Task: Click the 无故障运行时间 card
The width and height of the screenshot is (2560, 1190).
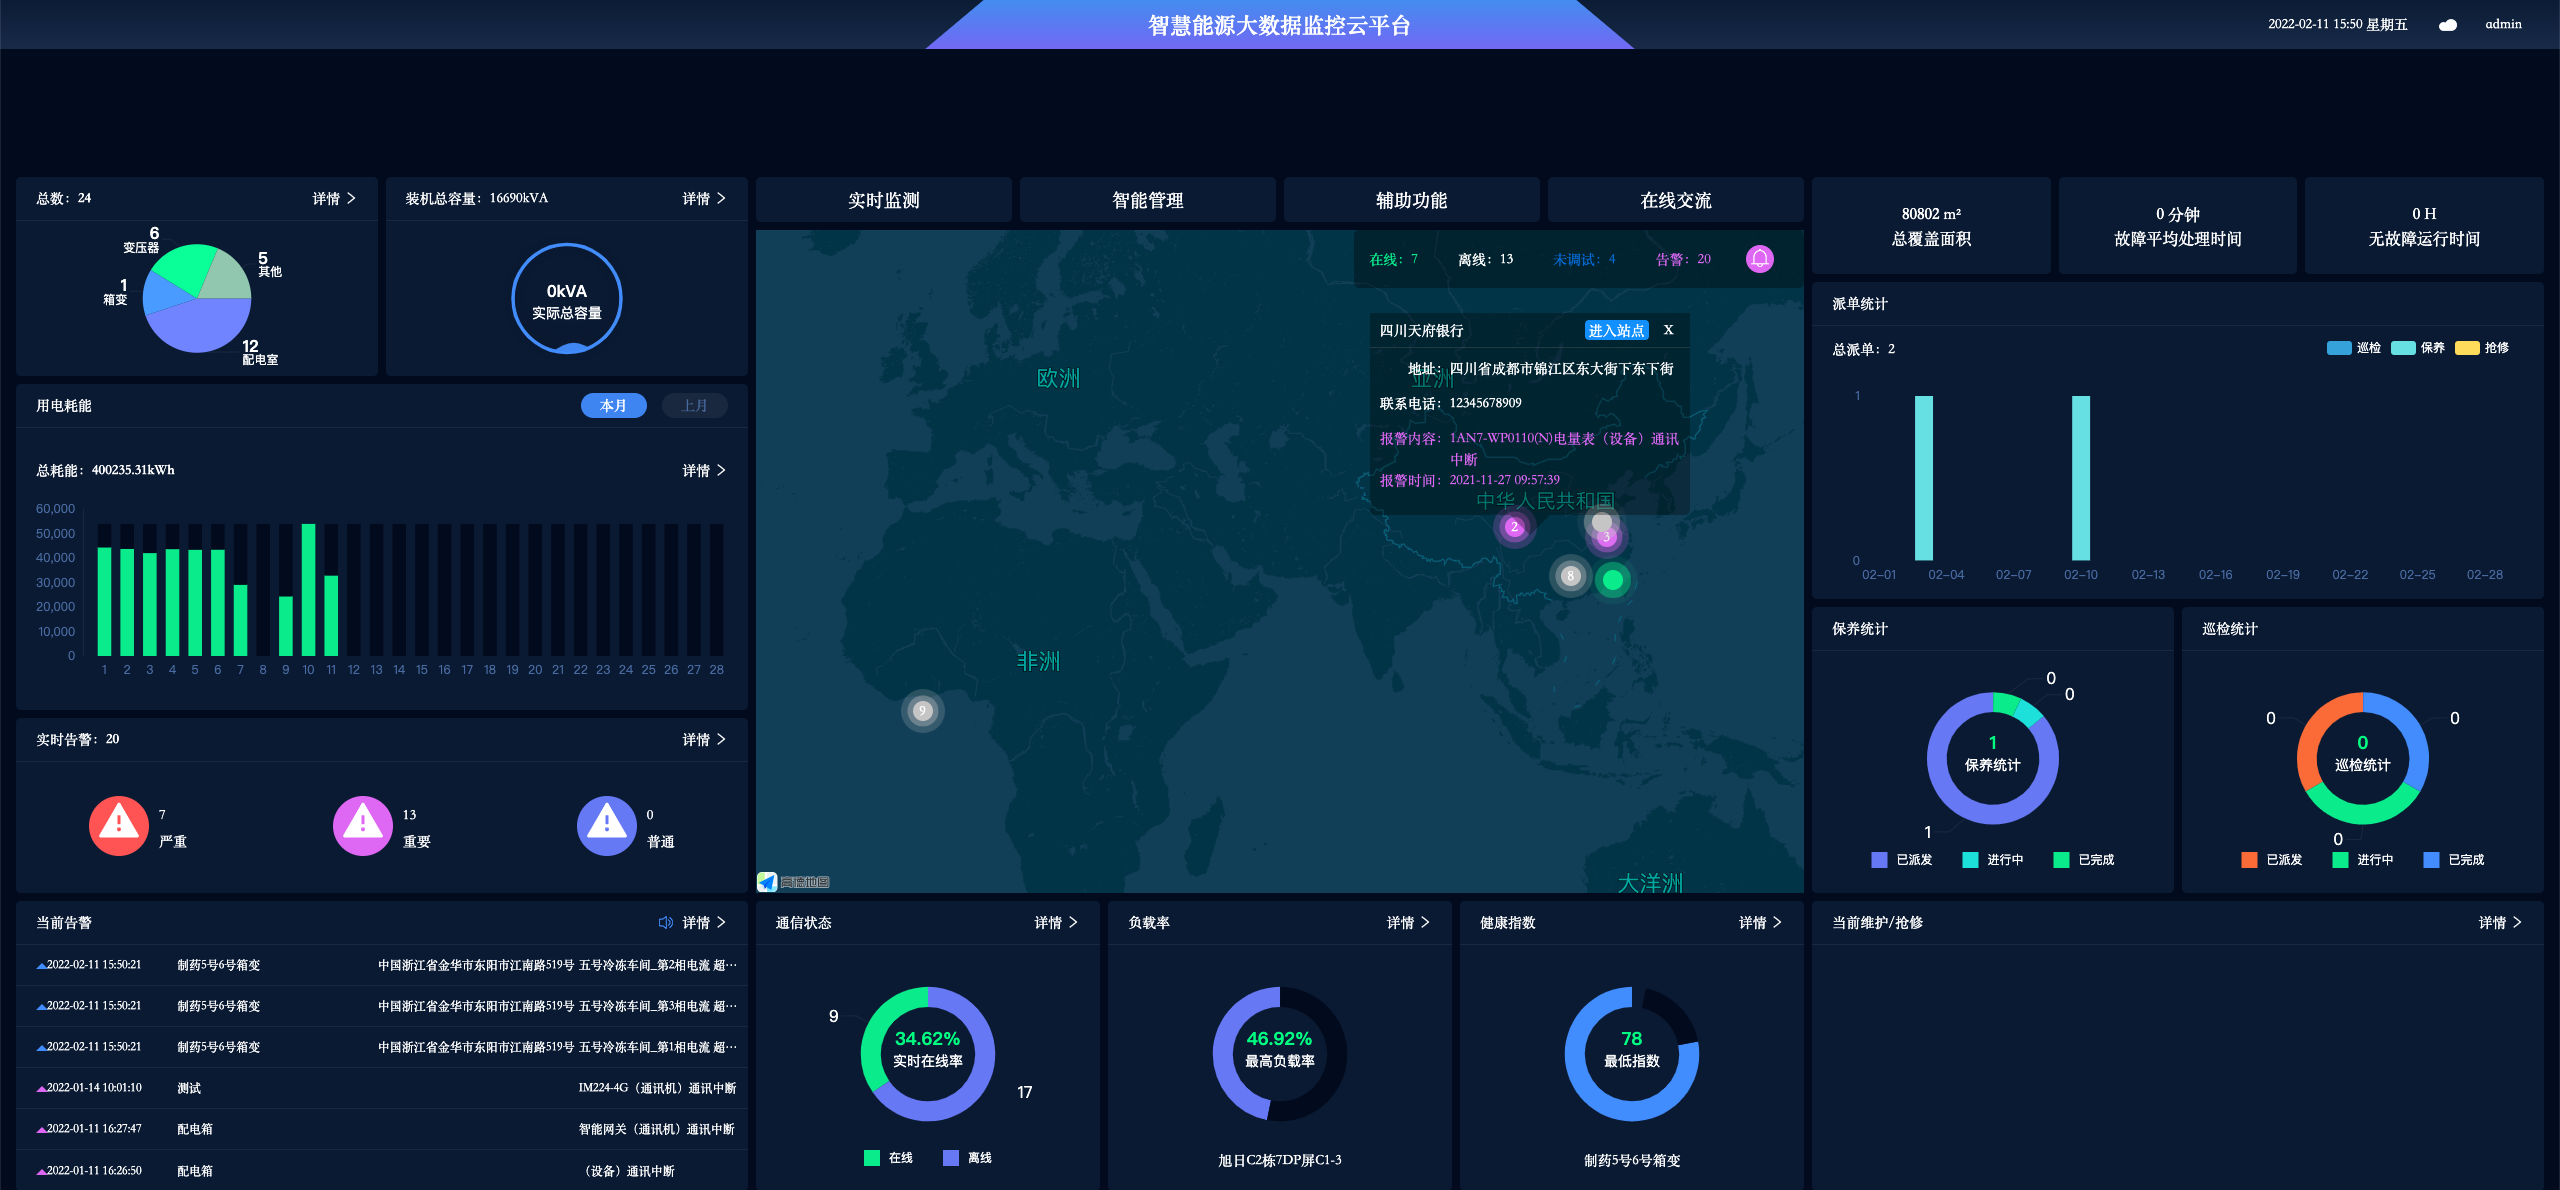Action: [x=2424, y=226]
